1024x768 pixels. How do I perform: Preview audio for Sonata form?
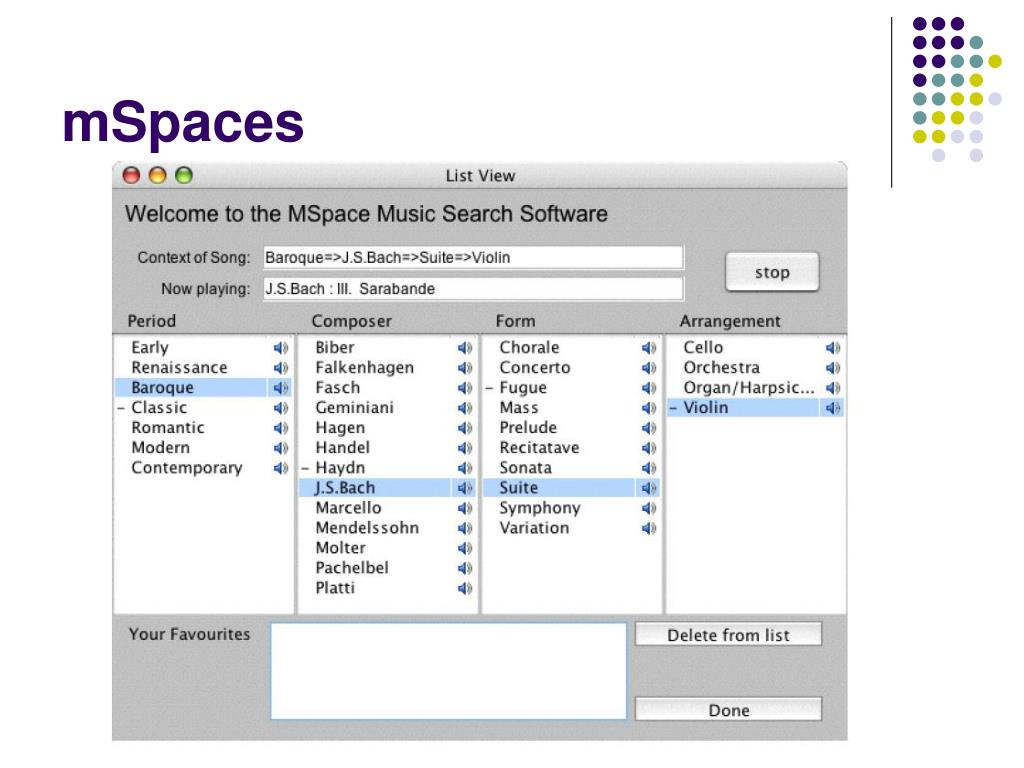point(649,468)
